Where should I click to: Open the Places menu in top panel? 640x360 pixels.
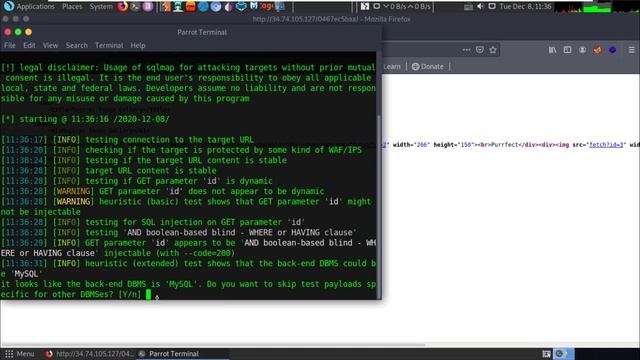tap(72, 7)
